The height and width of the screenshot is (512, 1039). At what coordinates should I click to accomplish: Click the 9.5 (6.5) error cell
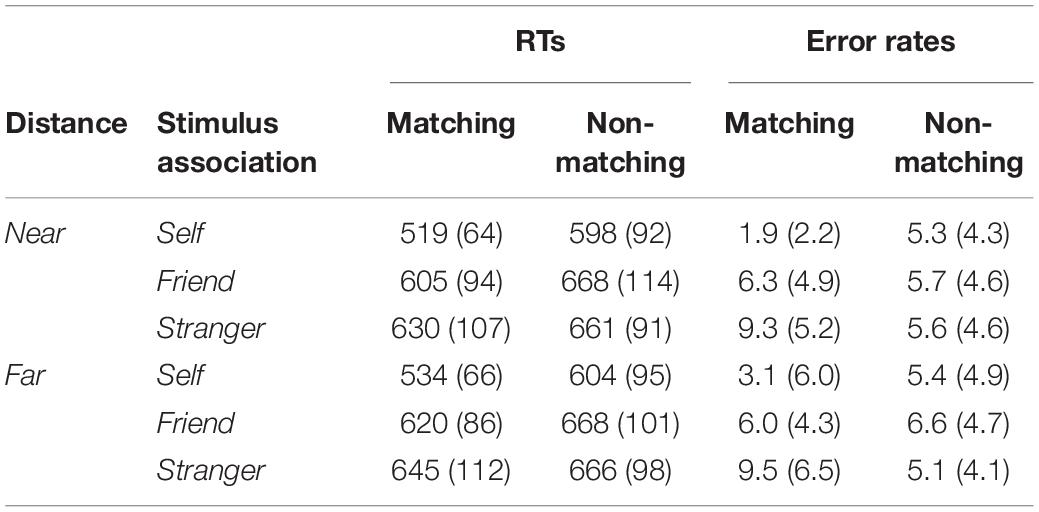(x=790, y=472)
